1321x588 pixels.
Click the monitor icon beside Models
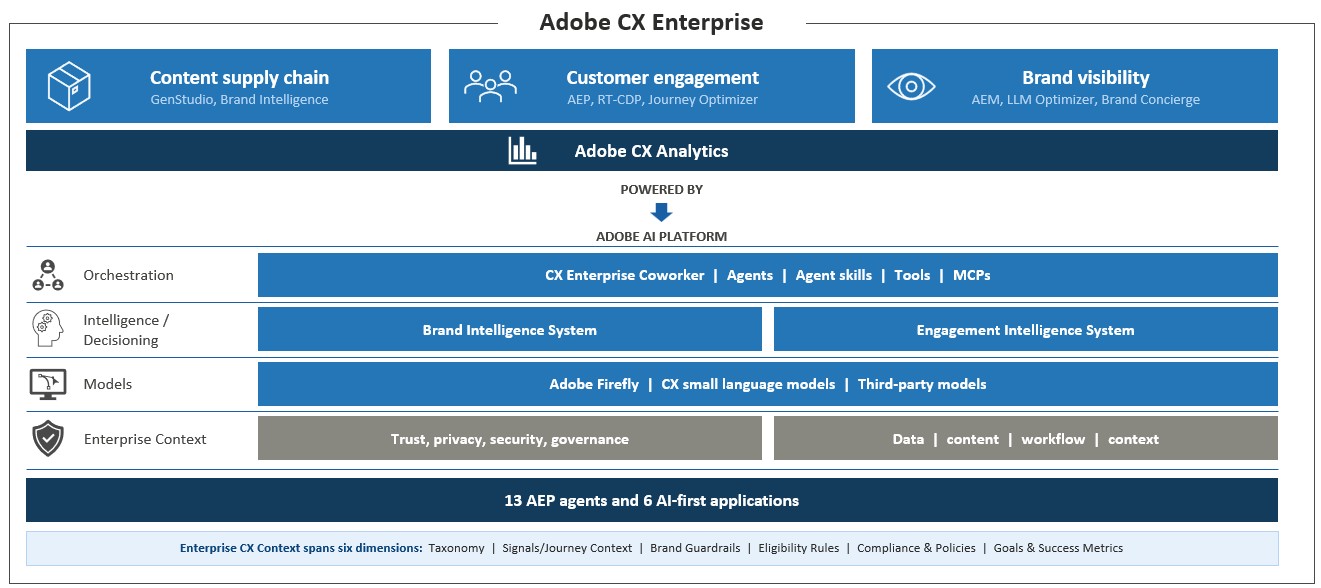pos(48,384)
